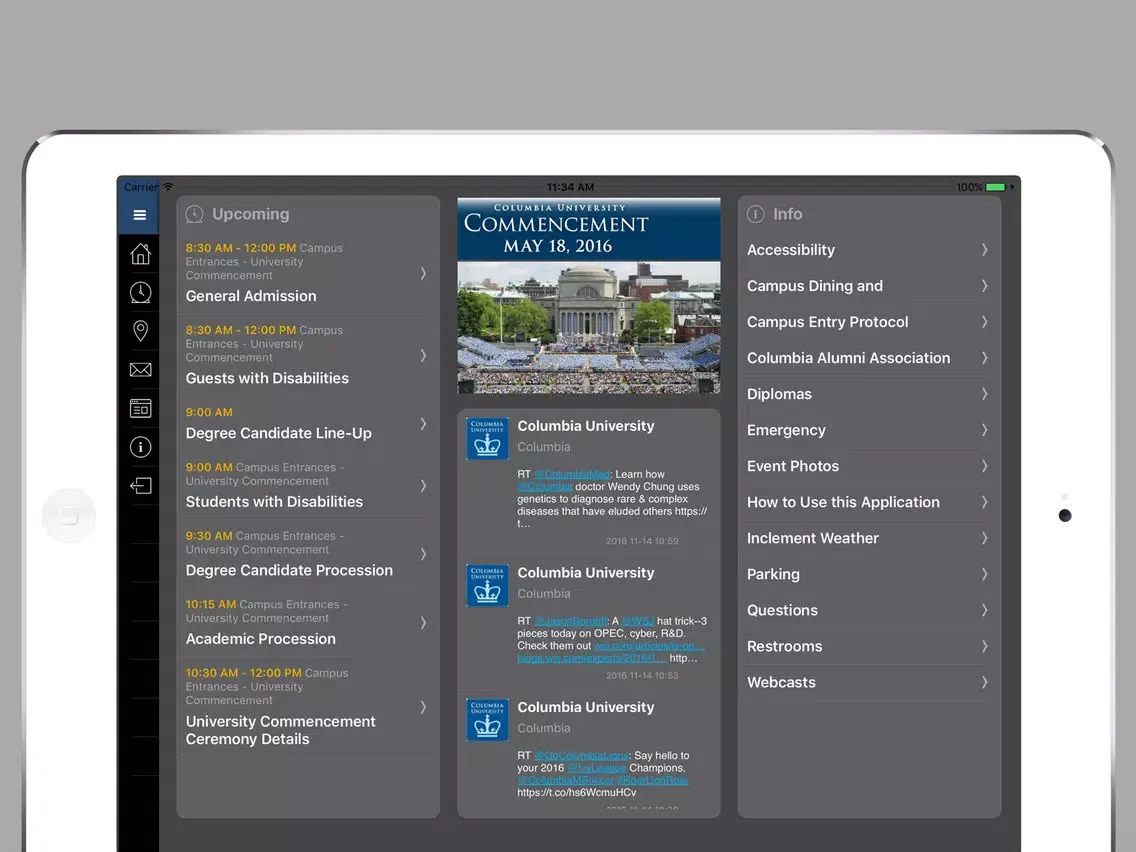The height and width of the screenshot is (852, 1136).
Task: Open Webcasts info item
Action: click(x=869, y=682)
